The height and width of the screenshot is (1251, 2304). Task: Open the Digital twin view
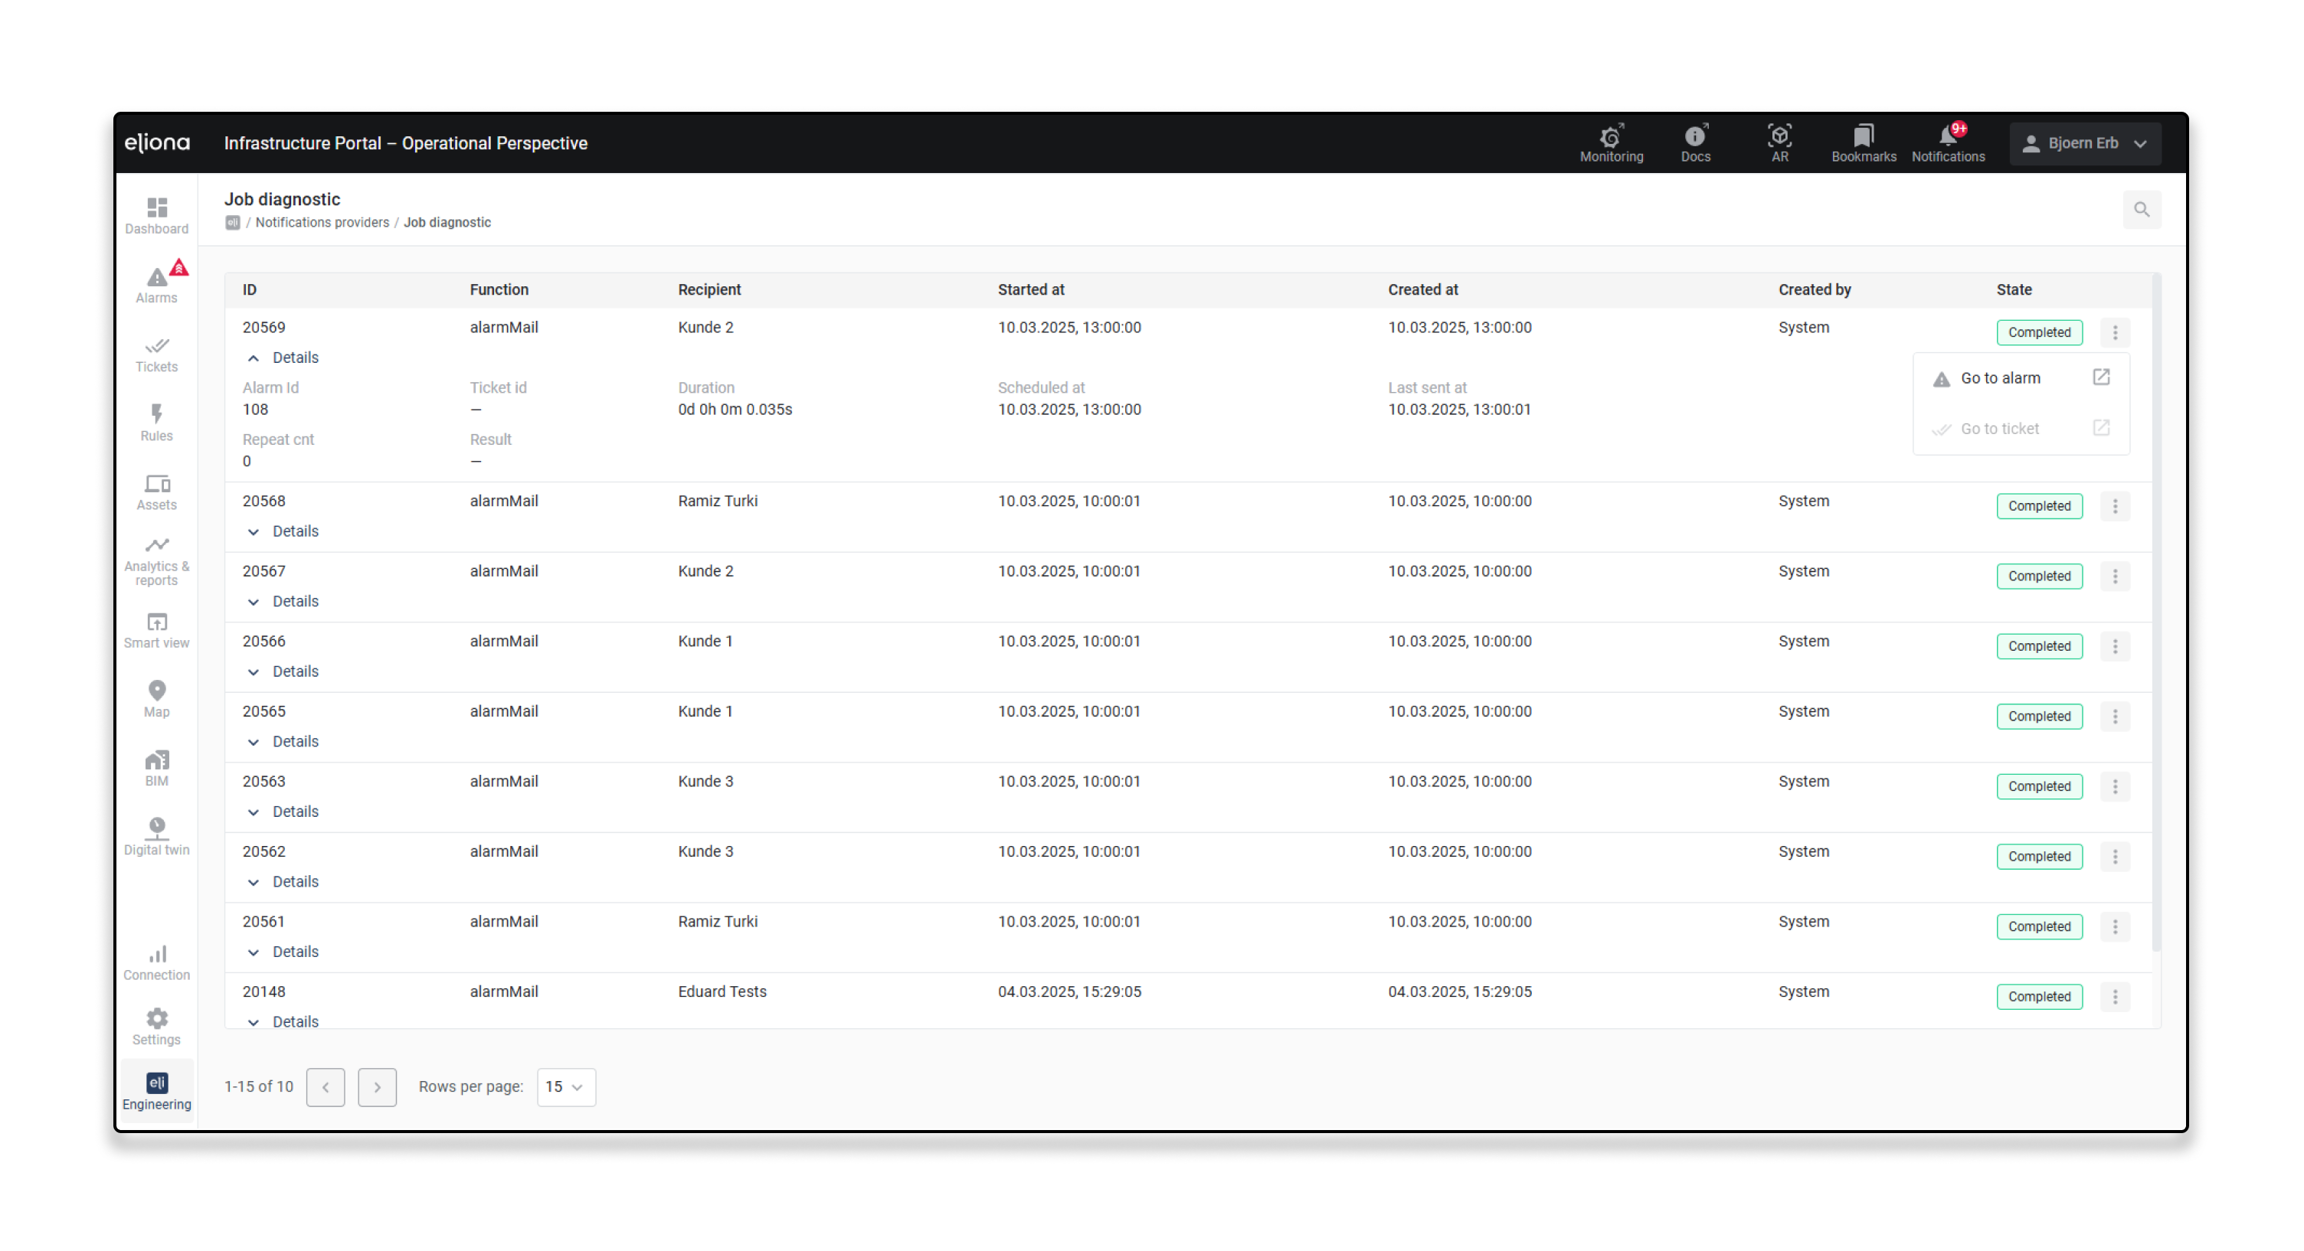(x=157, y=836)
